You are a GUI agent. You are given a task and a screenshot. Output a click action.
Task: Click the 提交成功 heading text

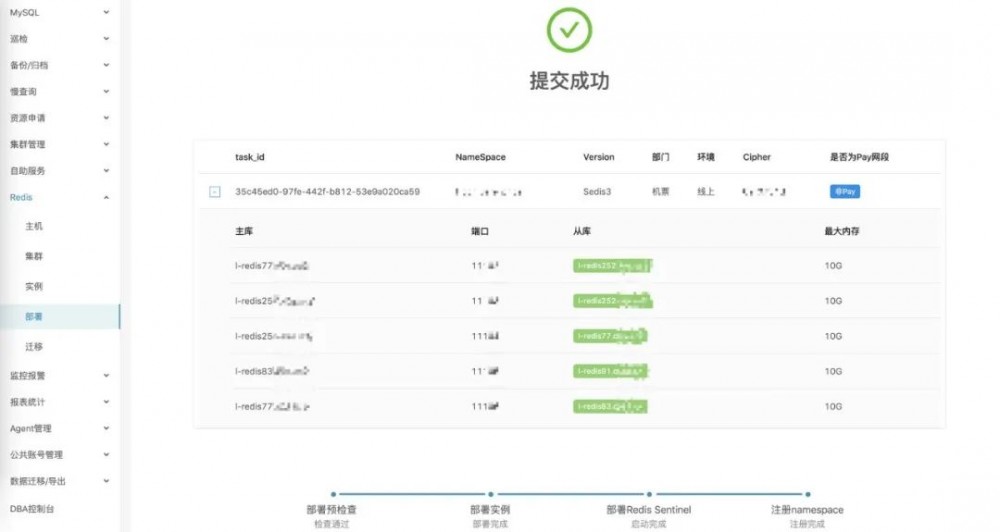point(569,81)
